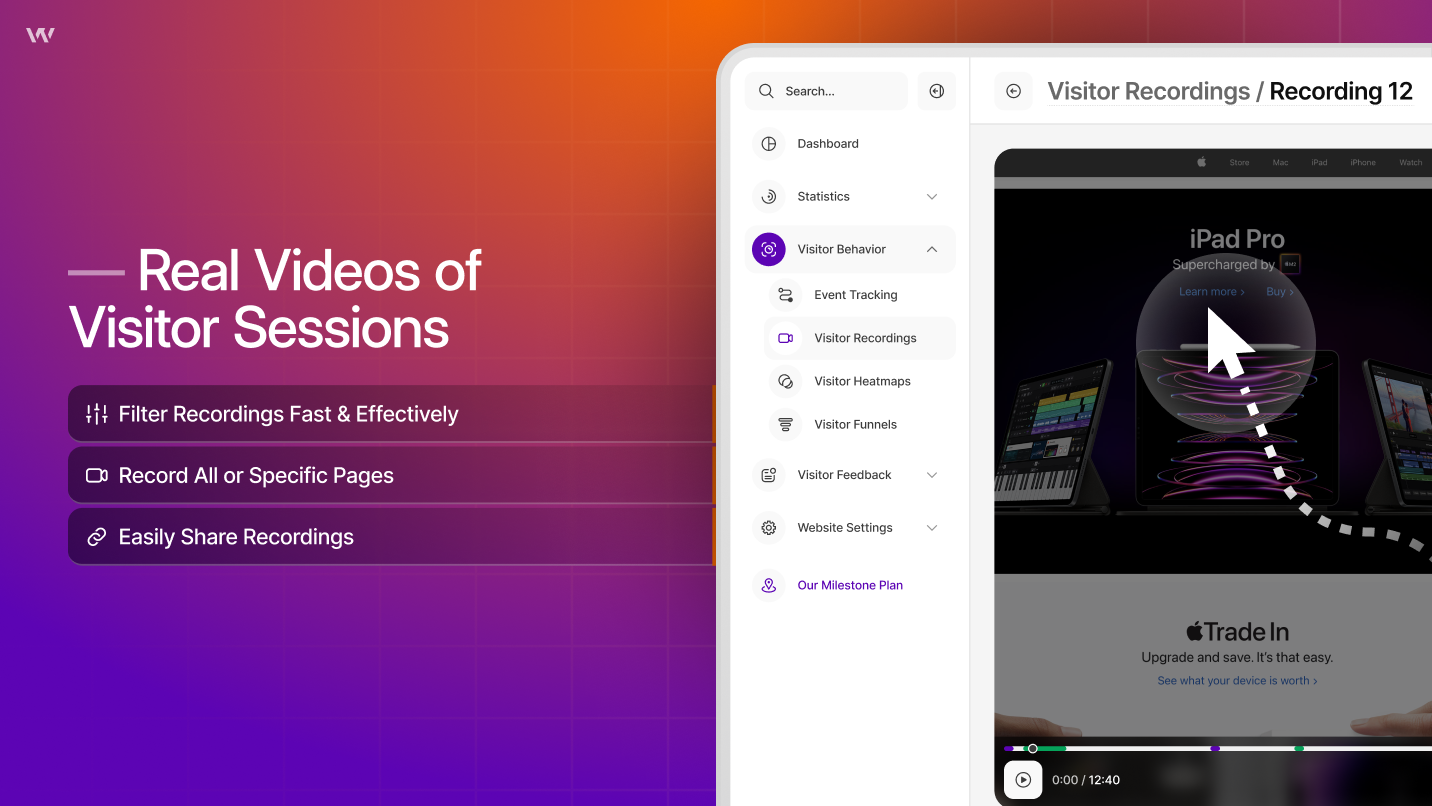This screenshot has width=1432, height=806.
Task: Jump to the purple timeline marker
Action: pos(1215,748)
